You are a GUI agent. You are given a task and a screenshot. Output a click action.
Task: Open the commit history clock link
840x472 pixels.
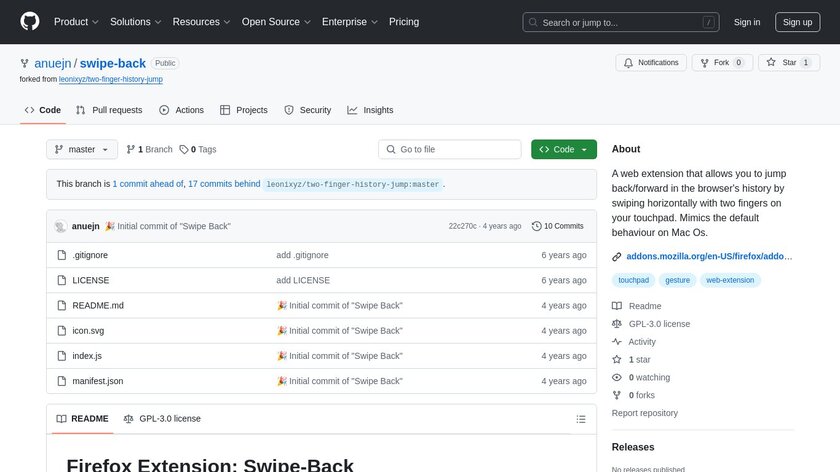click(558, 226)
